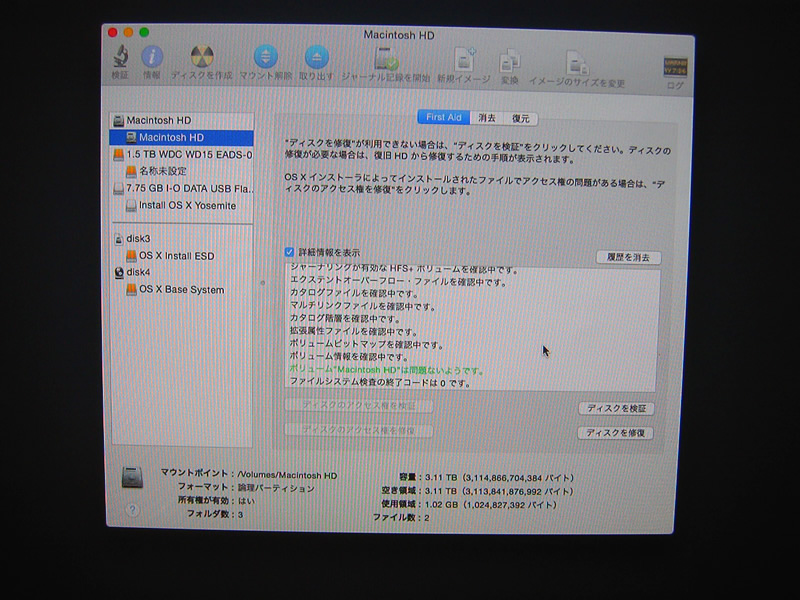Click the 履歴を消去 button

(628, 258)
